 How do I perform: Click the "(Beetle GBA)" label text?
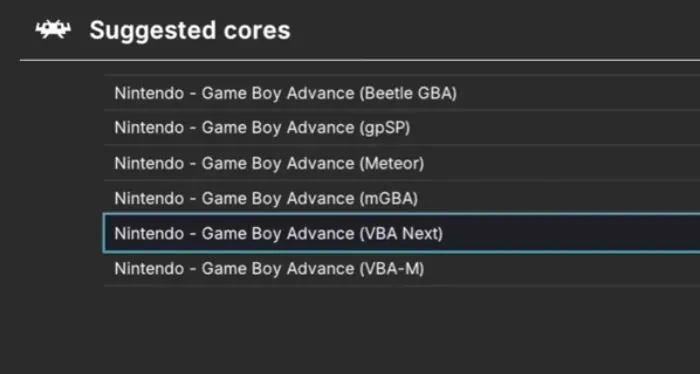coord(408,93)
